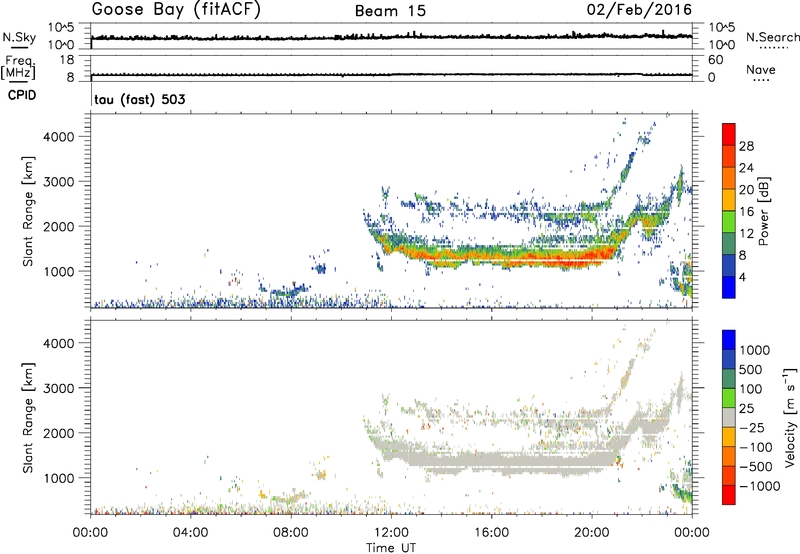Click the 'Freq. [MHz]' label

click(x=19, y=67)
